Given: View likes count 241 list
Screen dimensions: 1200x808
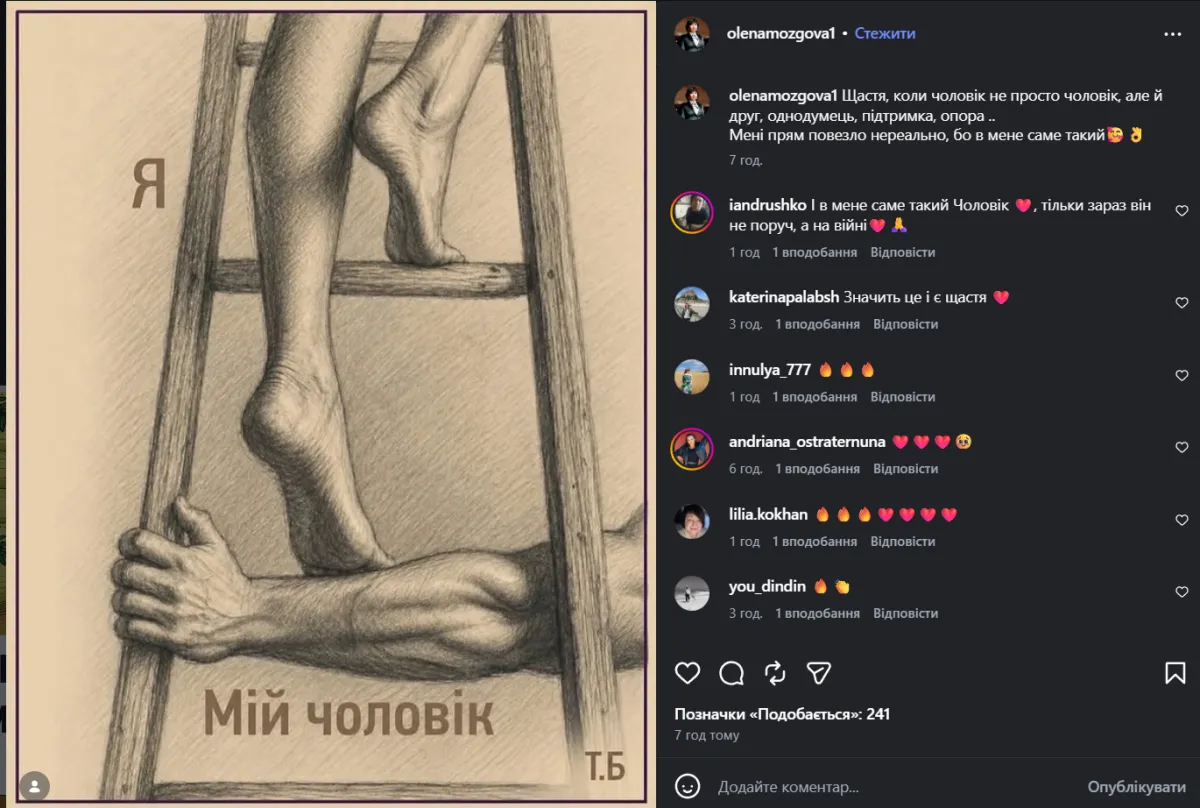Looking at the screenshot, I should click(x=782, y=714).
